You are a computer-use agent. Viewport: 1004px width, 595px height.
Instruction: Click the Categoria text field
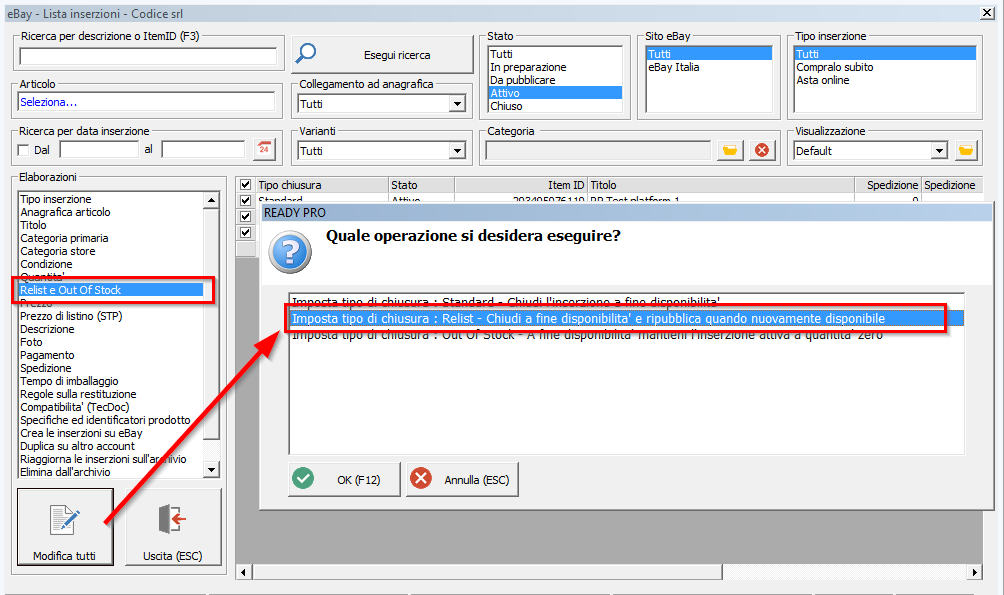pyautogui.click(x=598, y=151)
